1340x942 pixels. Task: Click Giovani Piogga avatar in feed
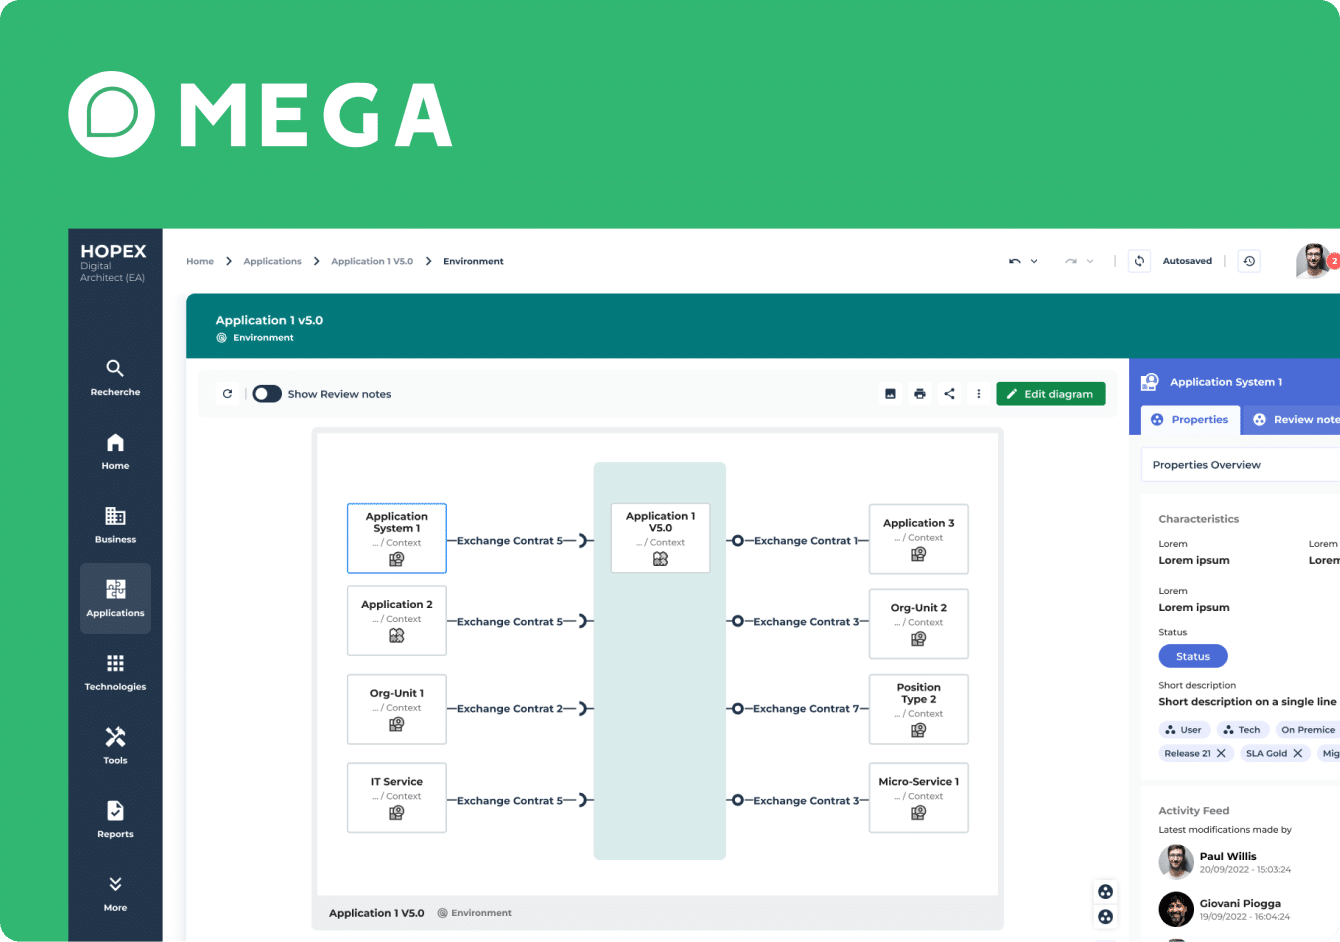(x=1176, y=909)
